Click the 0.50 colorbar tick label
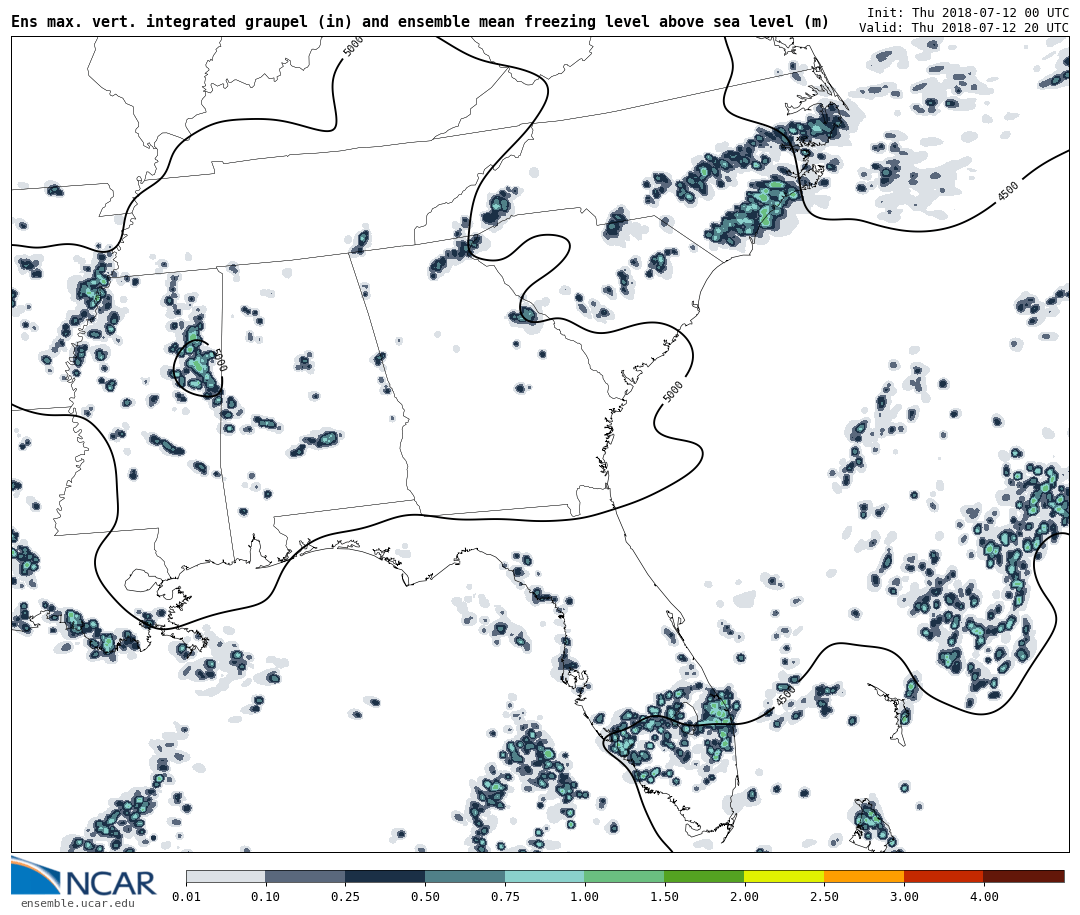 point(425,896)
